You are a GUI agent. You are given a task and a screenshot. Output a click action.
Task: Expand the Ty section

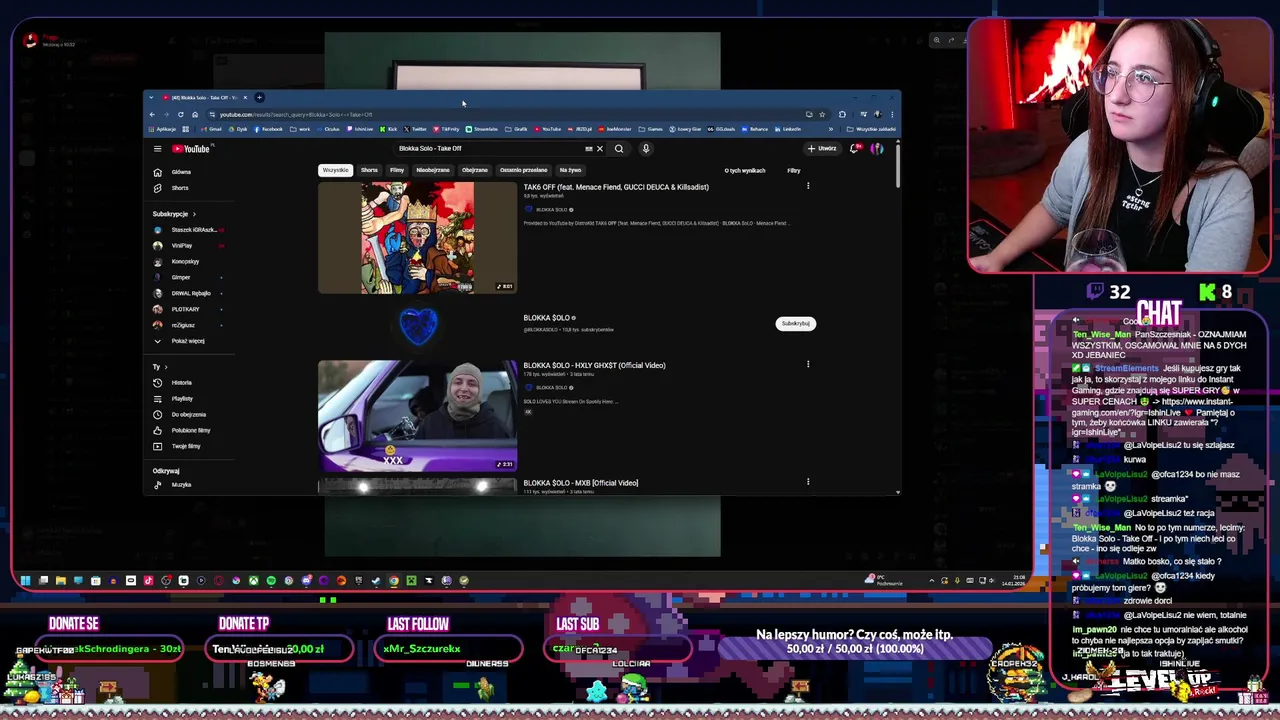[159, 367]
